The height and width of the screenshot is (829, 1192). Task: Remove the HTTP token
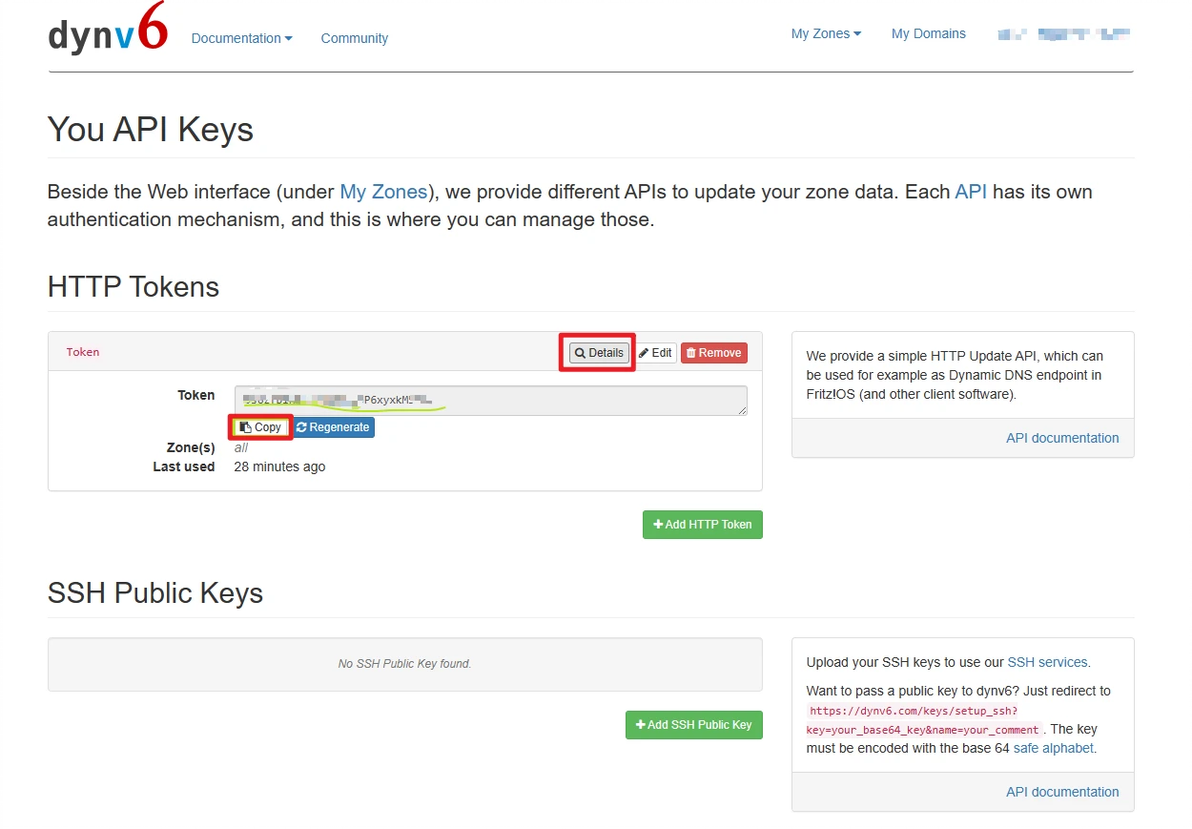coord(714,353)
